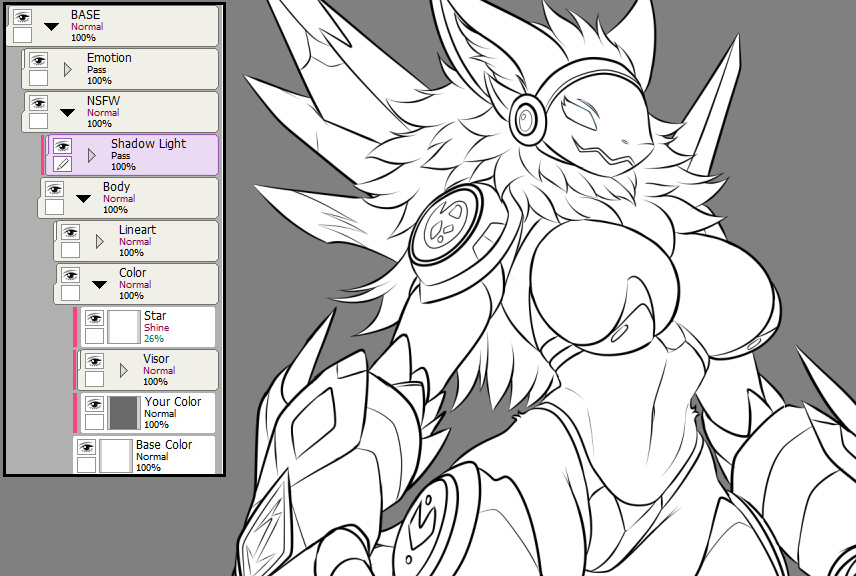
Task: Select the BASE layer name
Action: (86, 15)
